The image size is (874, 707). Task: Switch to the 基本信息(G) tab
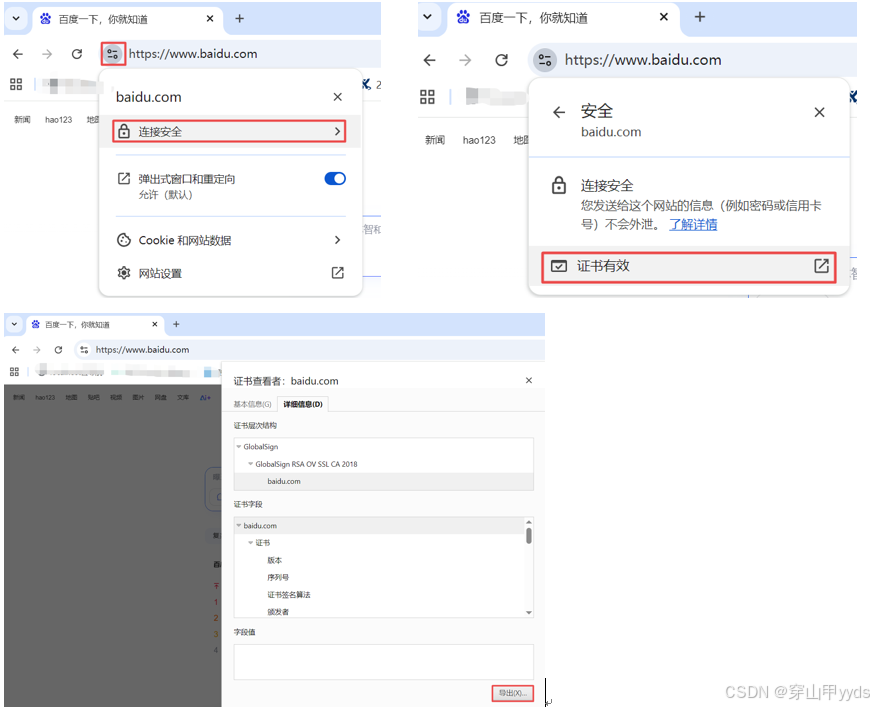(x=253, y=404)
